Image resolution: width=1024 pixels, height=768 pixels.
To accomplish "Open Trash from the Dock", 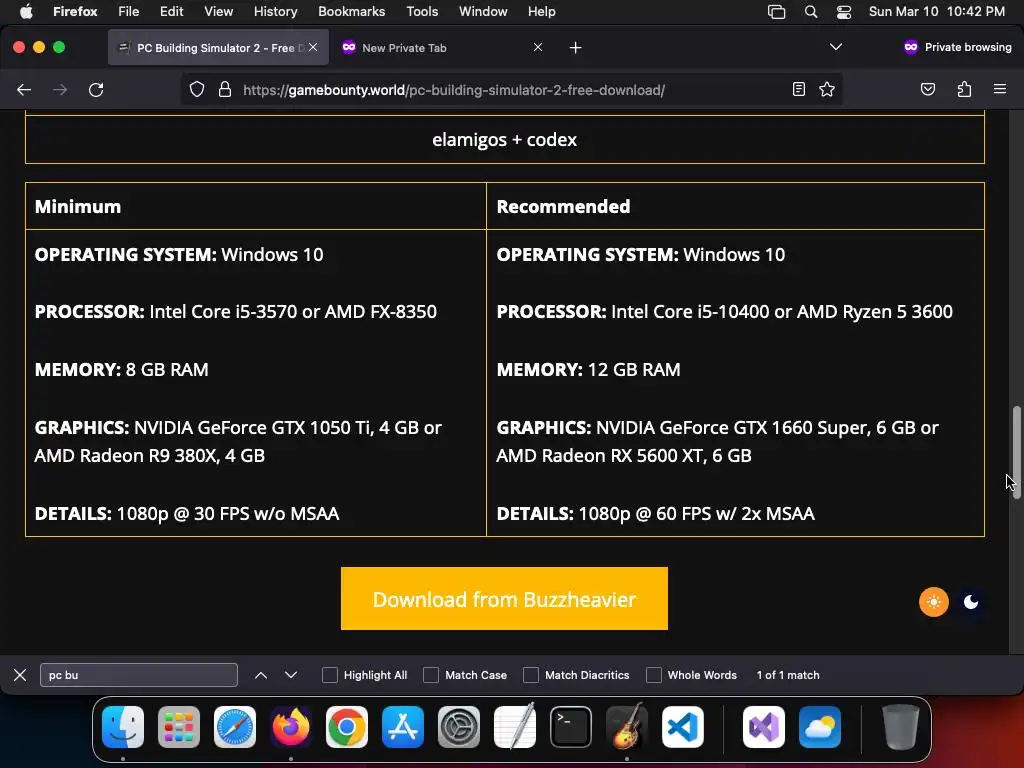I will 901,726.
